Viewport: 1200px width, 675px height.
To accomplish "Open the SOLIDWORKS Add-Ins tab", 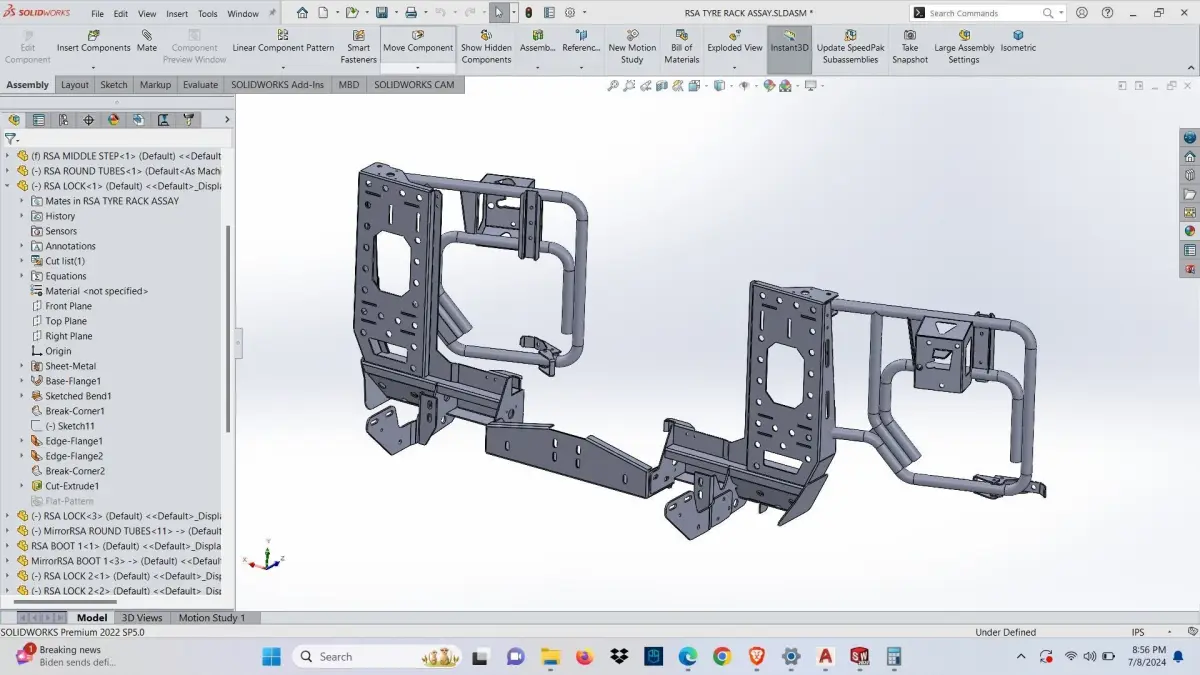I will (277, 85).
